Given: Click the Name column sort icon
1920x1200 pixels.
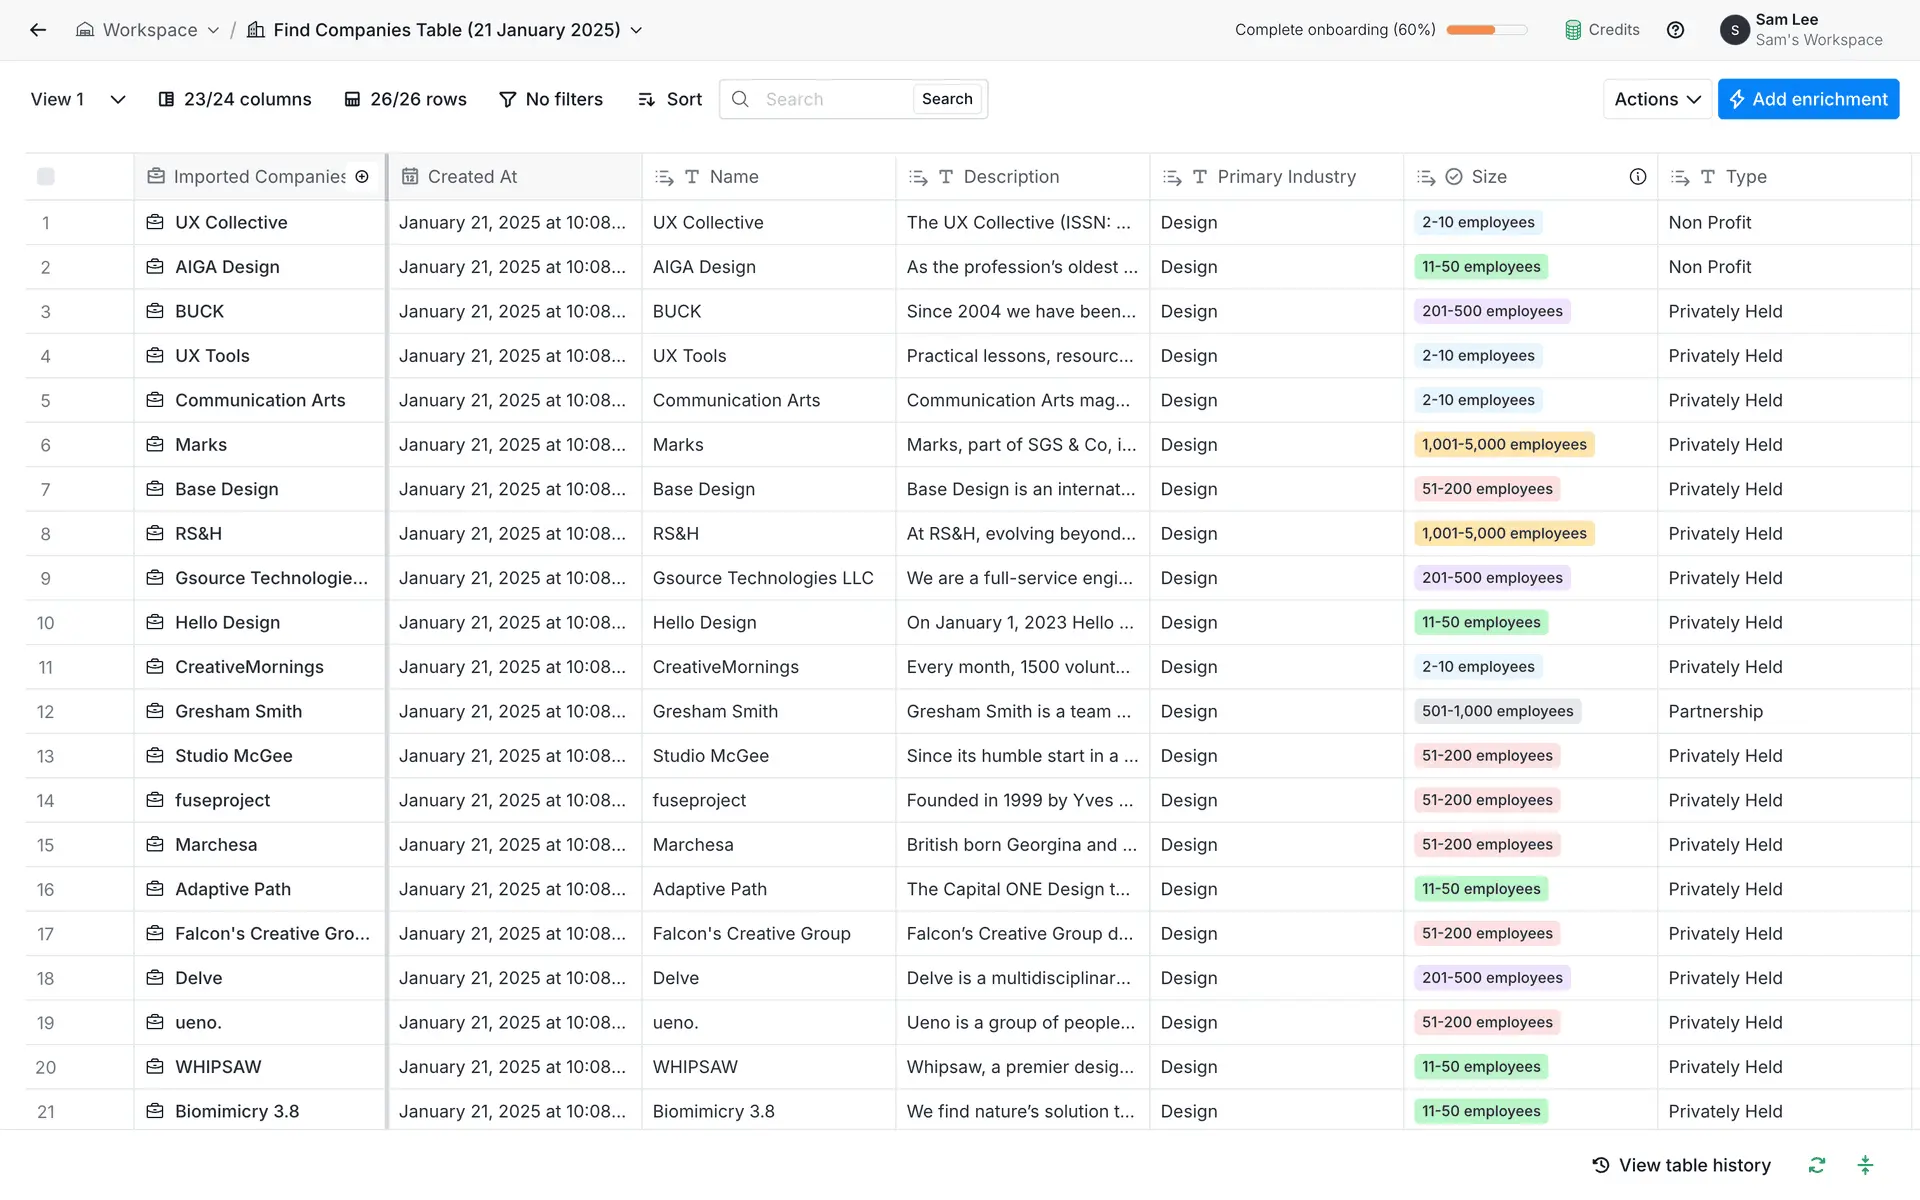Looking at the screenshot, I should [x=664, y=177].
